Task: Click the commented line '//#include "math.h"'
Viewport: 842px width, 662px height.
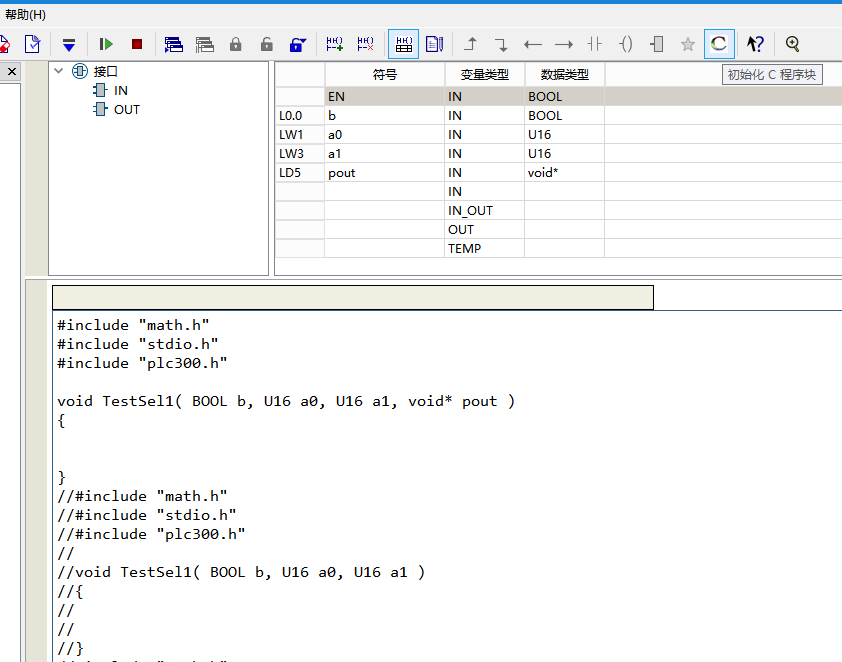Action: 142,496
